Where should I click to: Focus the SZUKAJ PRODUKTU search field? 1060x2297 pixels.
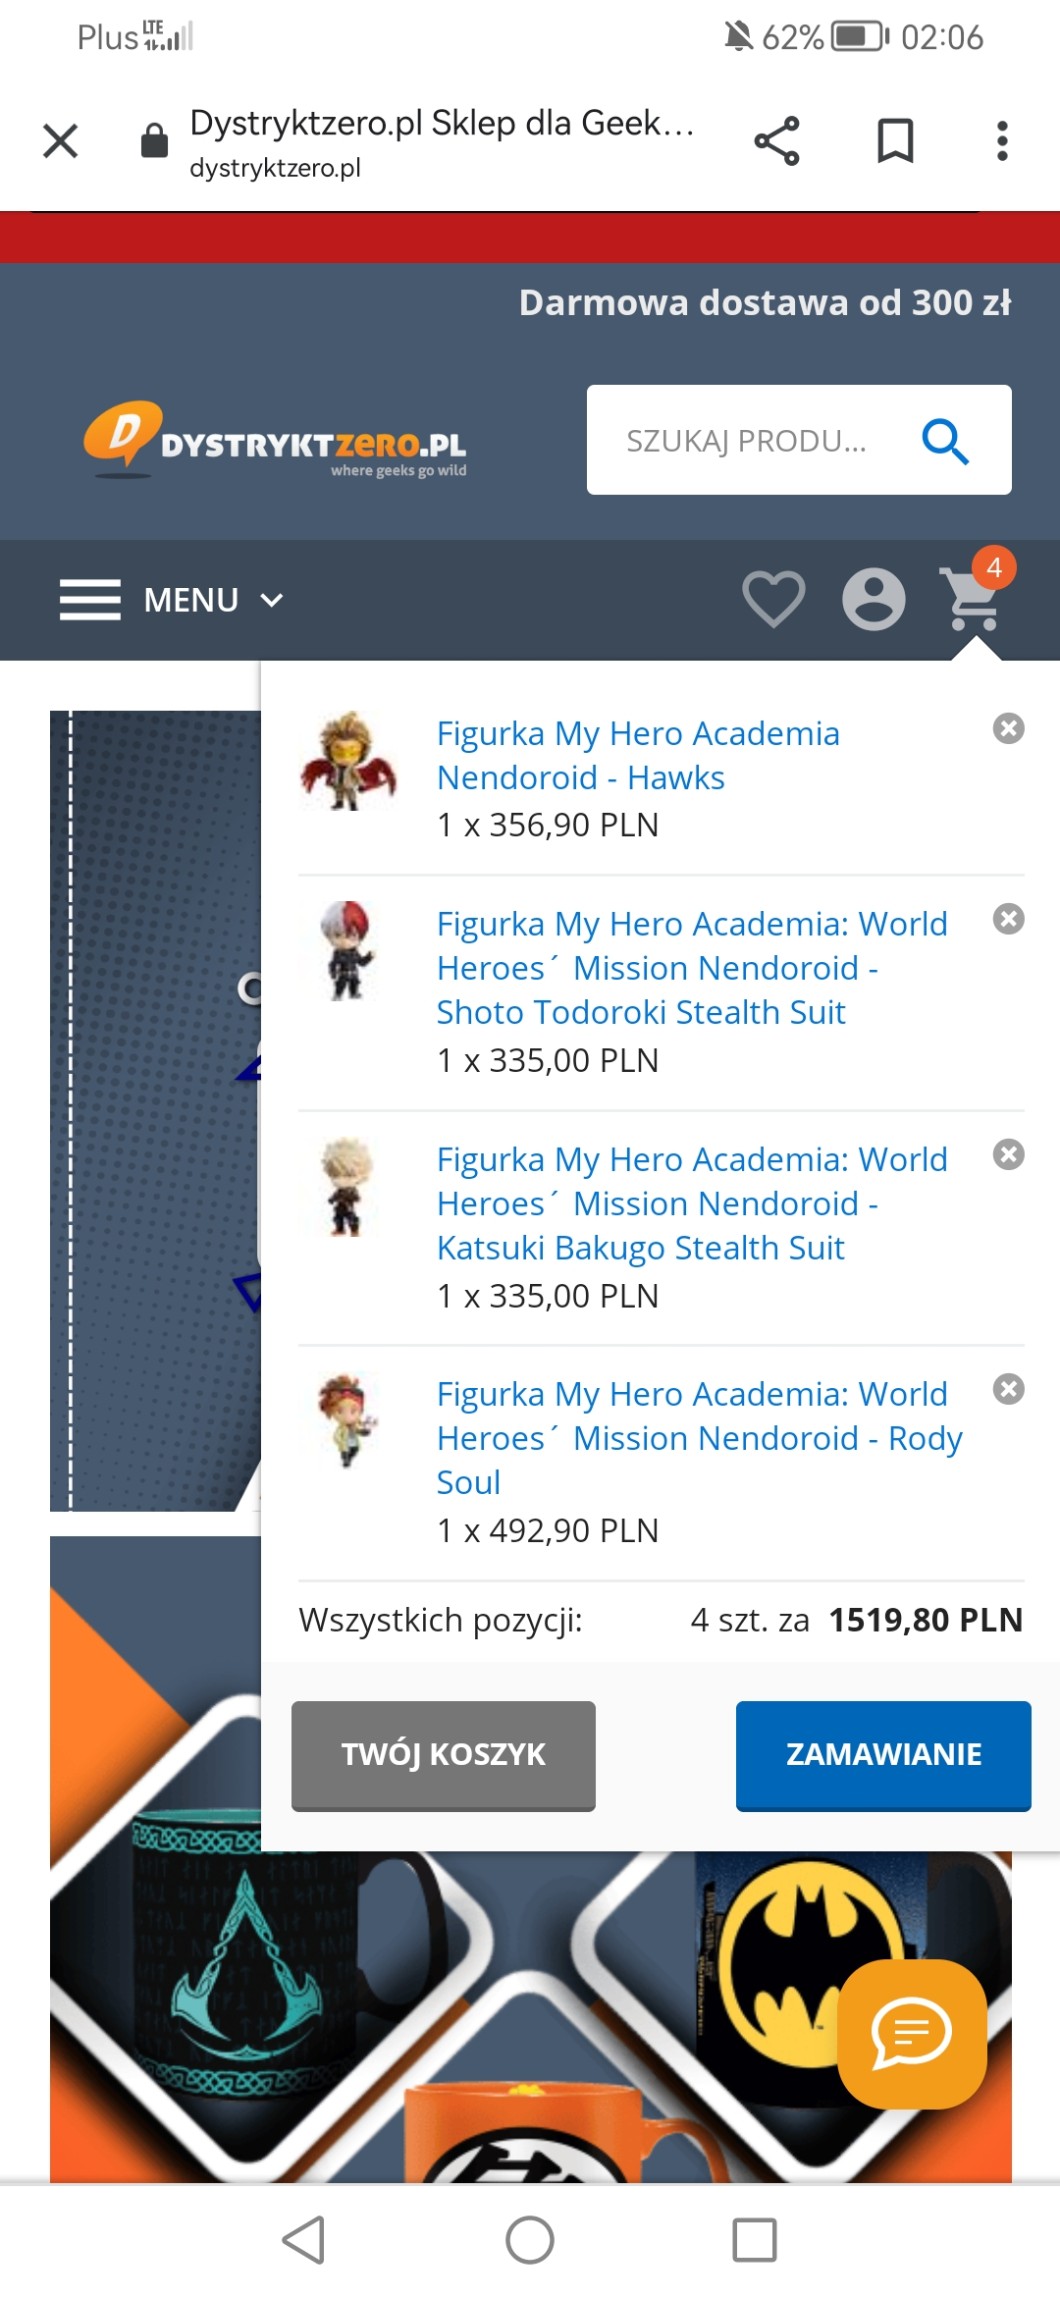tap(760, 440)
